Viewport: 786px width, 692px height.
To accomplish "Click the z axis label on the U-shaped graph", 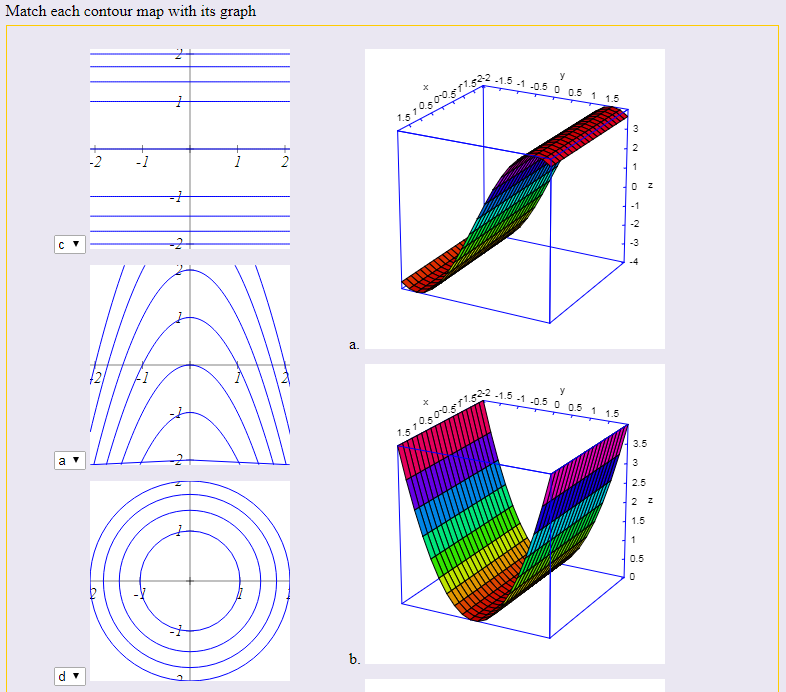I will [649, 500].
